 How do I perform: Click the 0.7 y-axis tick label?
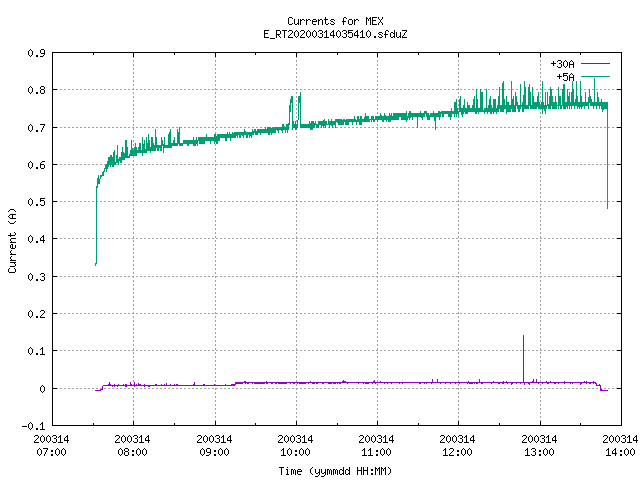tap(36, 128)
